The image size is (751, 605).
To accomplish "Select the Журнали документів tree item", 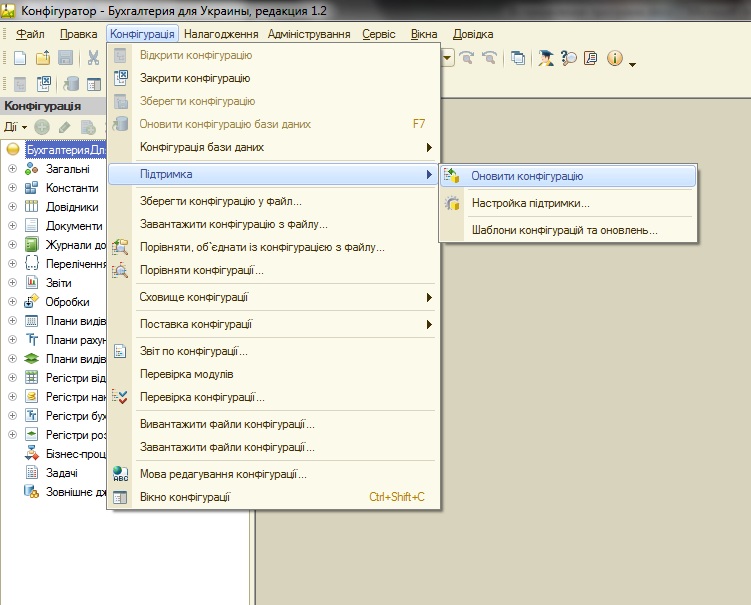I will coord(75,245).
